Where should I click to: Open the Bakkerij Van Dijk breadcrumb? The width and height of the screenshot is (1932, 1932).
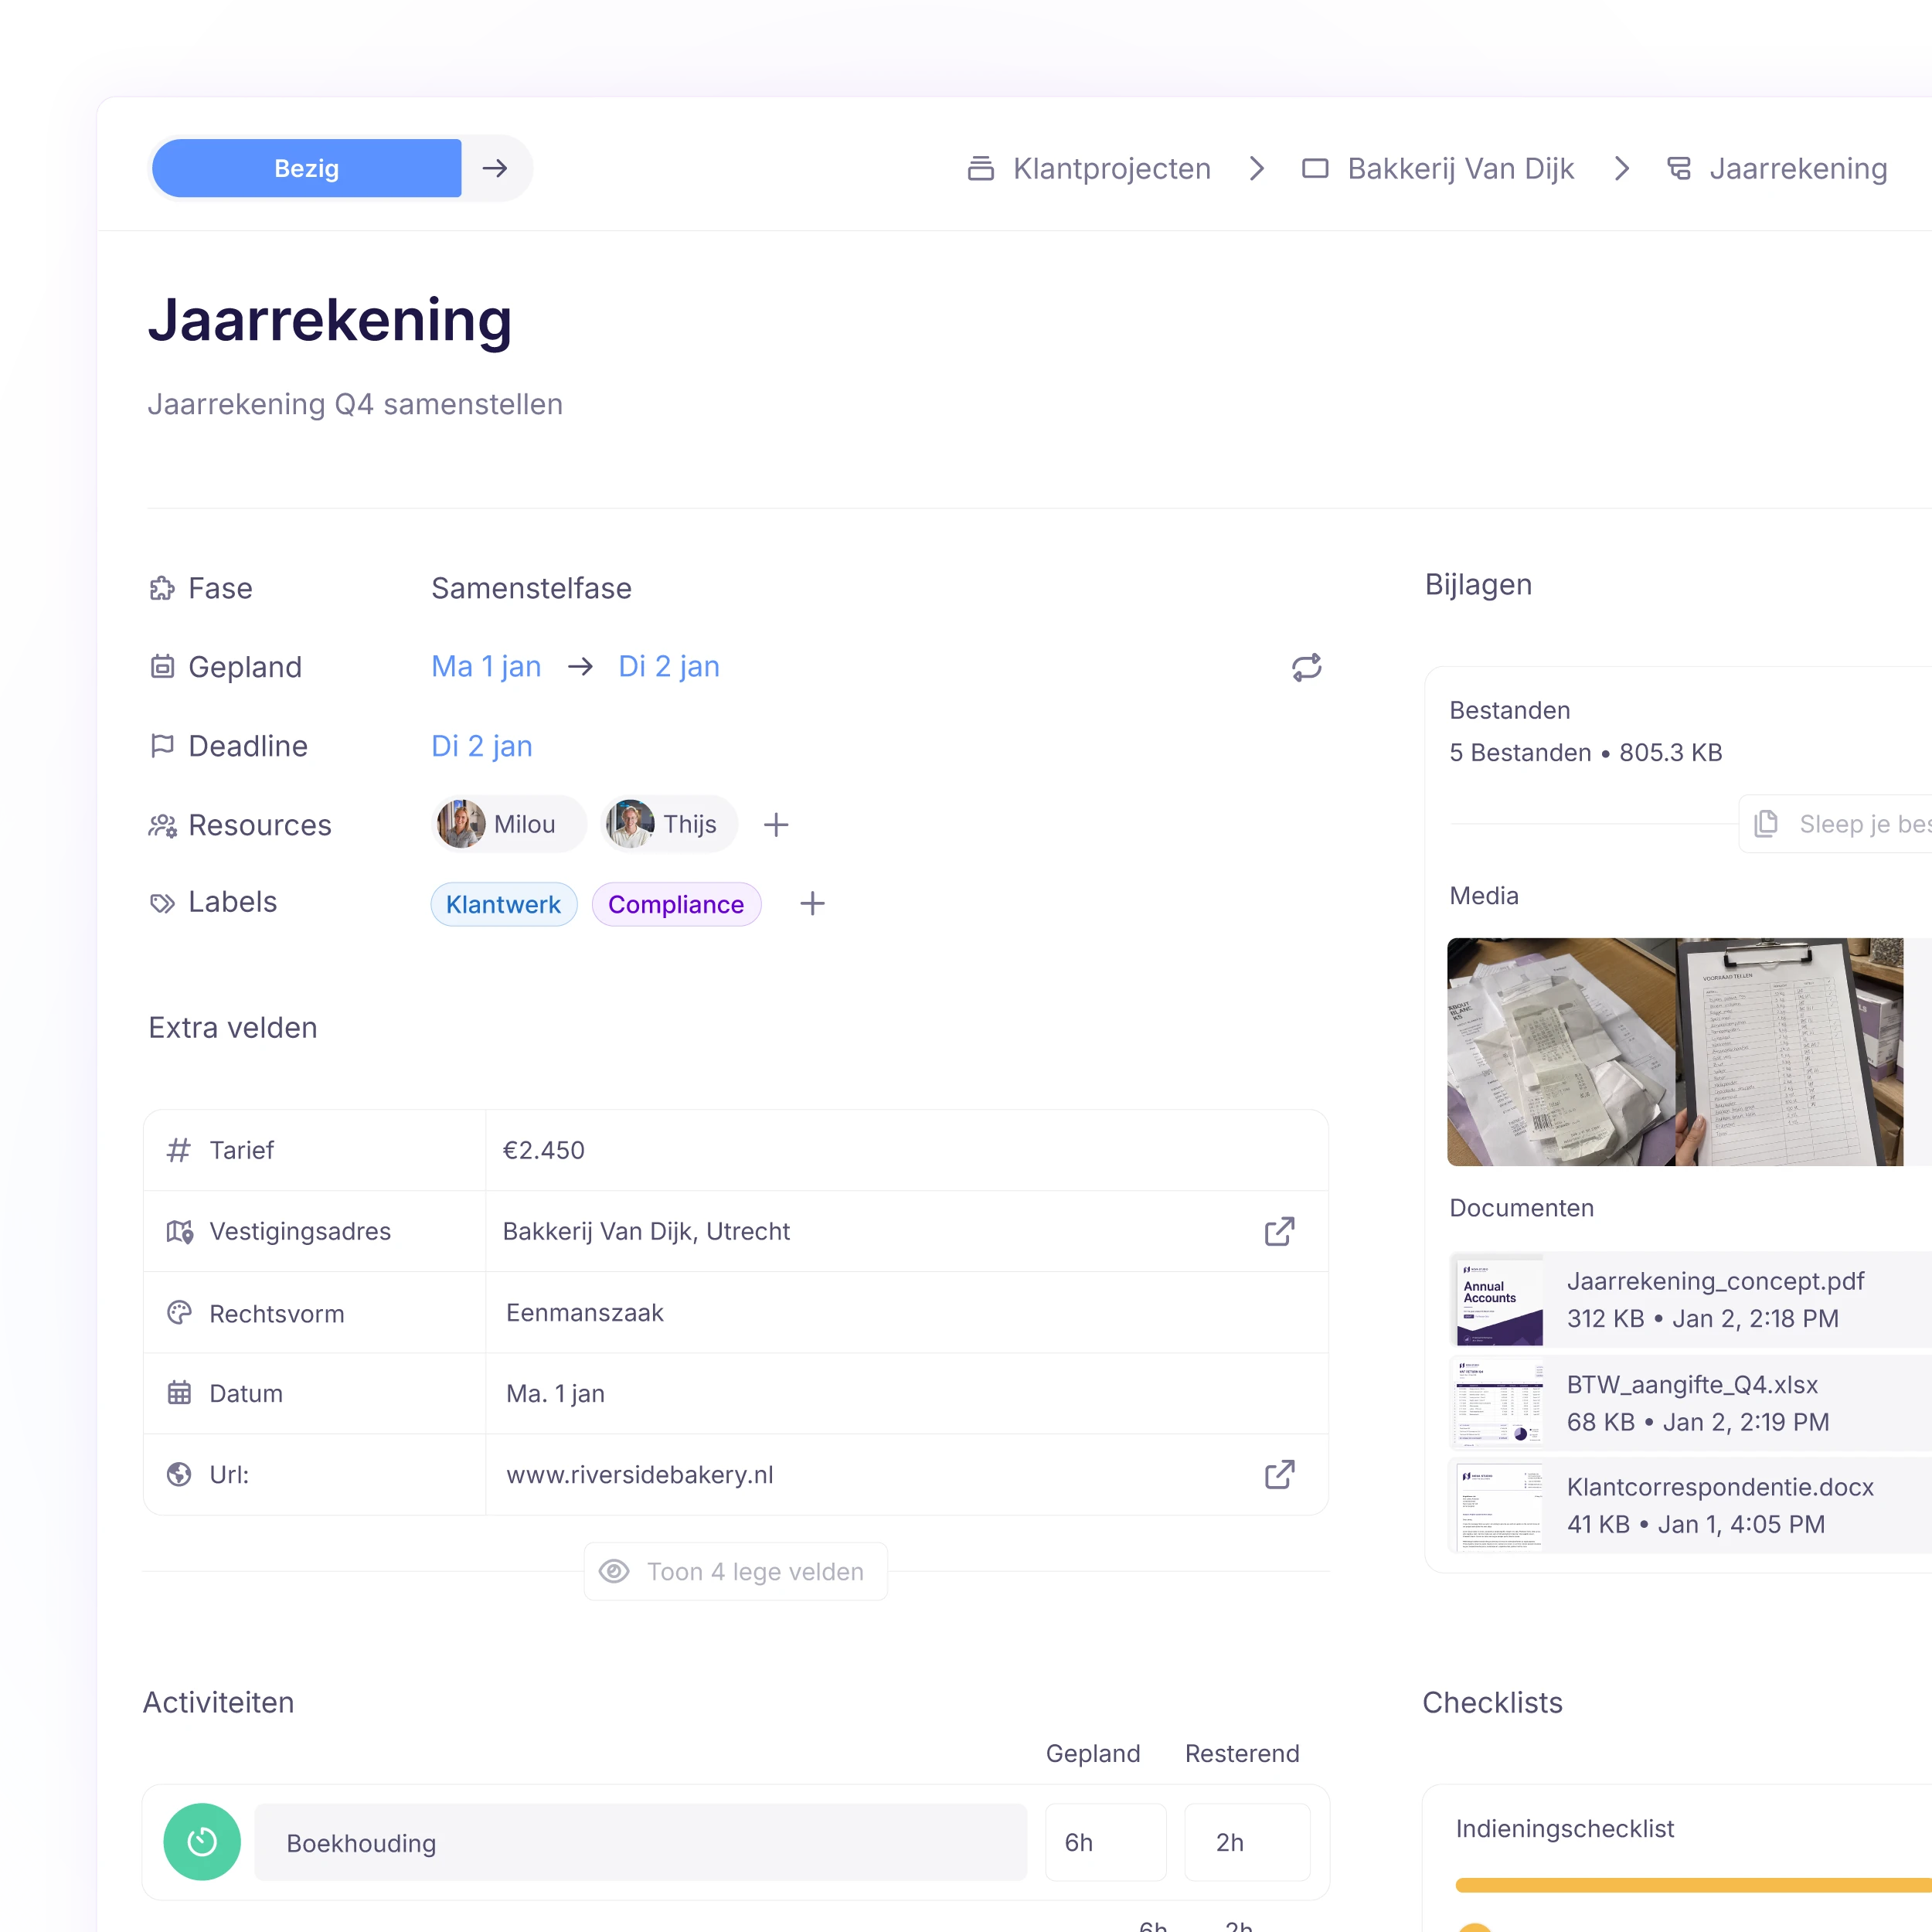click(x=1460, y=168)
